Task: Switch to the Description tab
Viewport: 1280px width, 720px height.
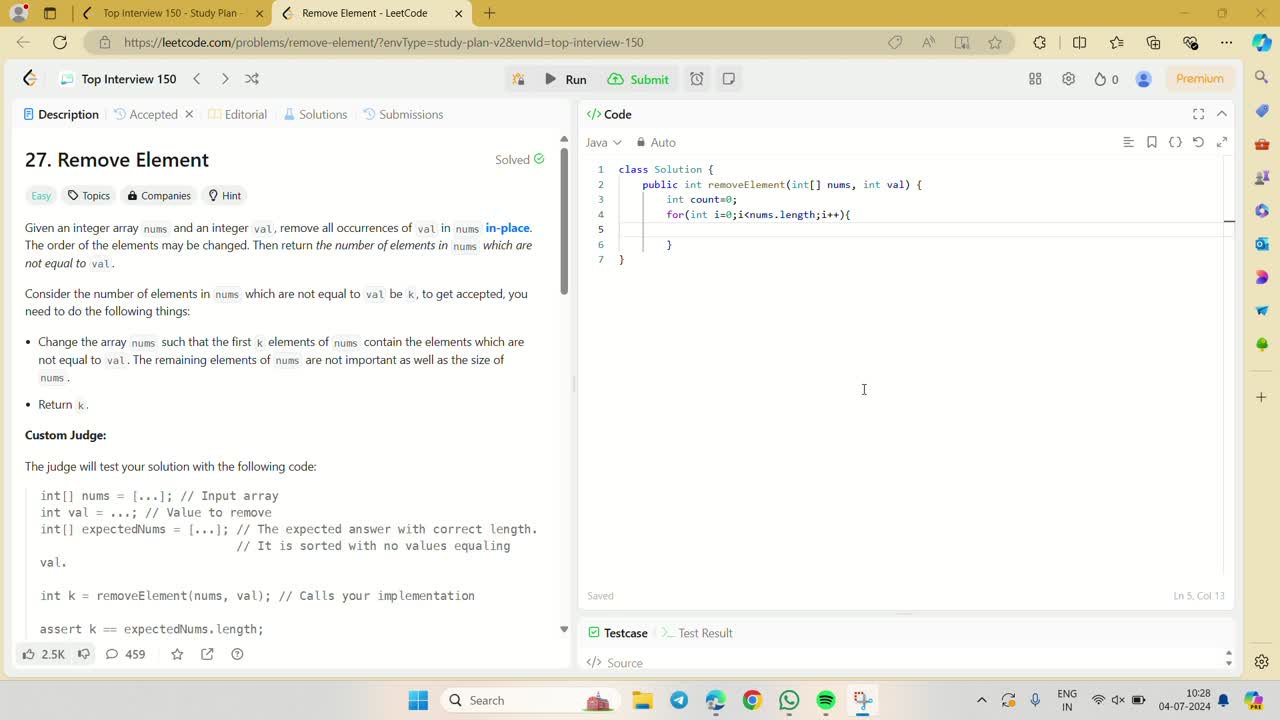Action: click(x=61, y=114)
